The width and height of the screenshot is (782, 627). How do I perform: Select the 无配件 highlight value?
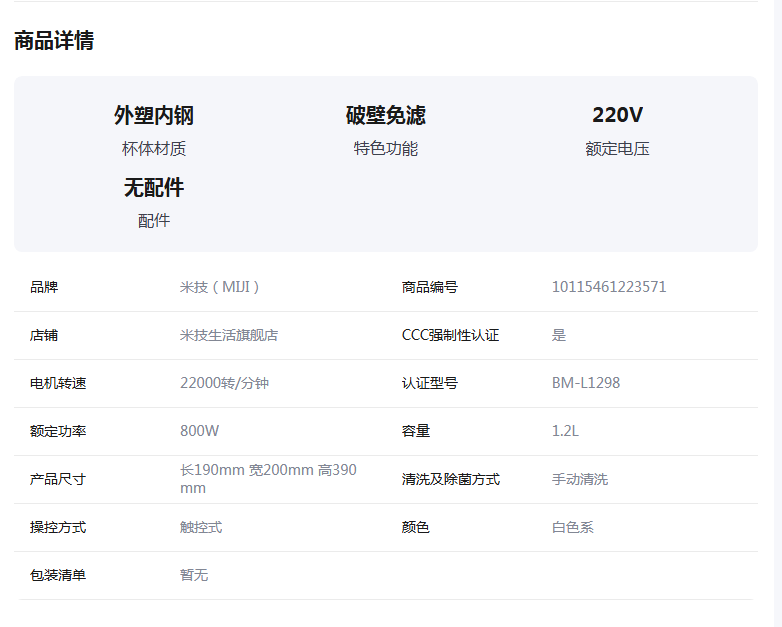pos(154,188)
